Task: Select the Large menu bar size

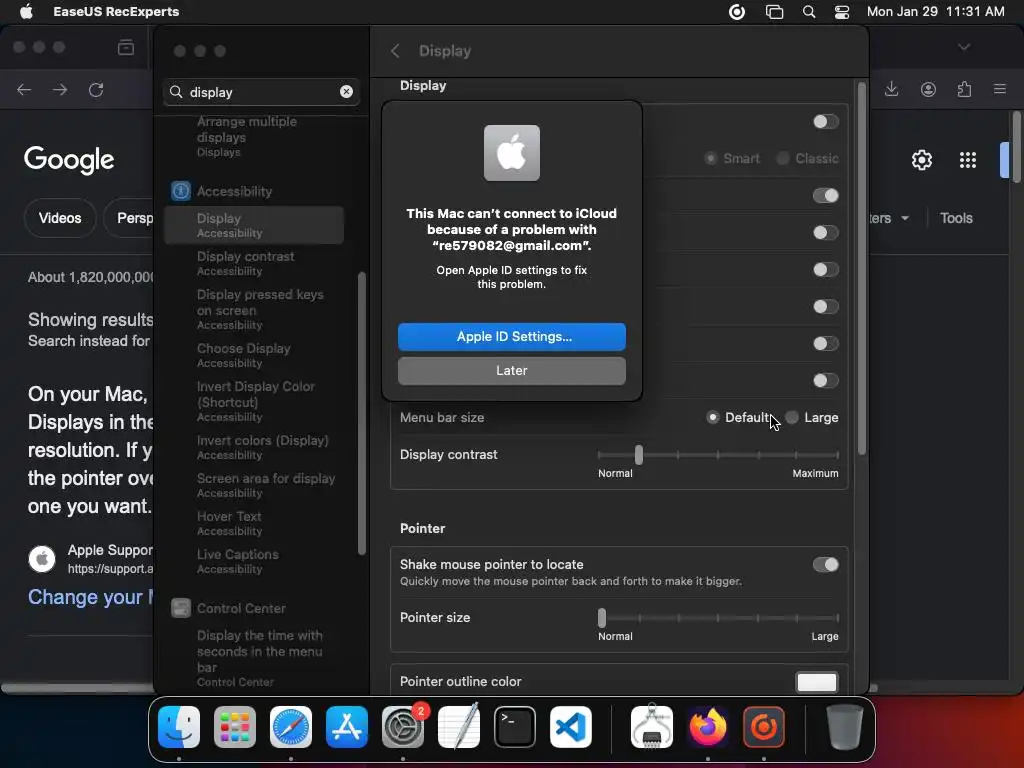Action: (792, 417)
